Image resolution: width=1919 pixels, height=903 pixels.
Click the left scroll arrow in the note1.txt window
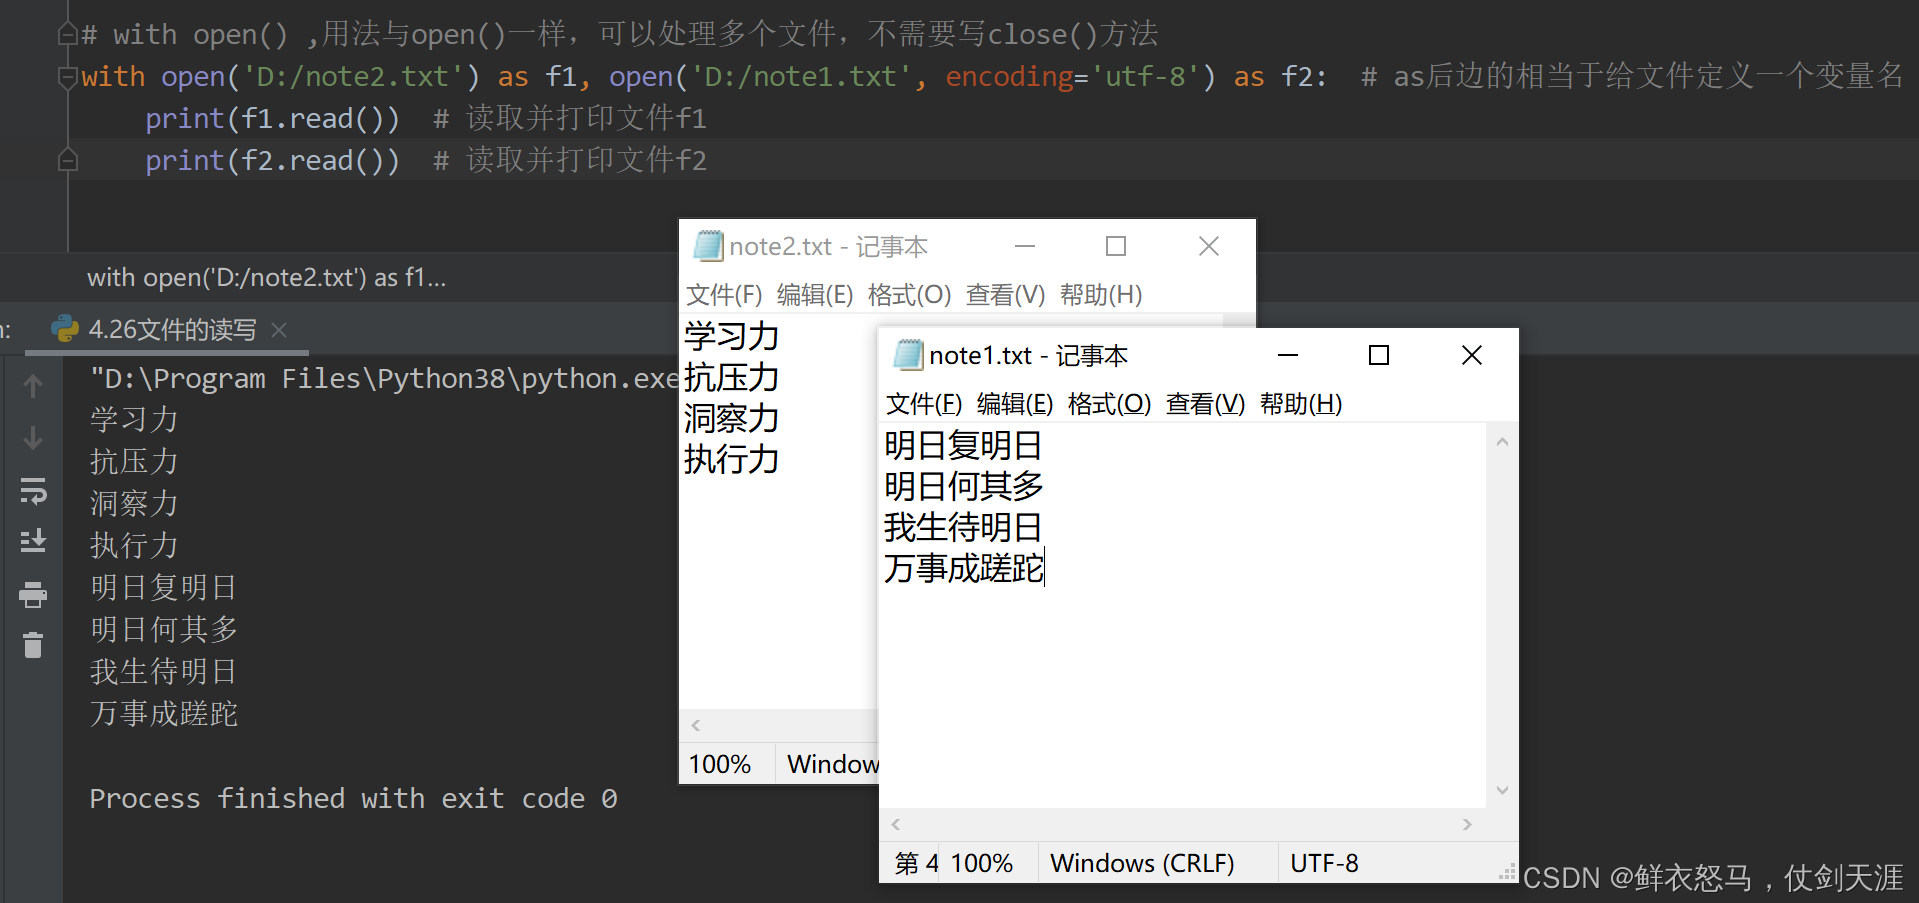pos(896,824)
